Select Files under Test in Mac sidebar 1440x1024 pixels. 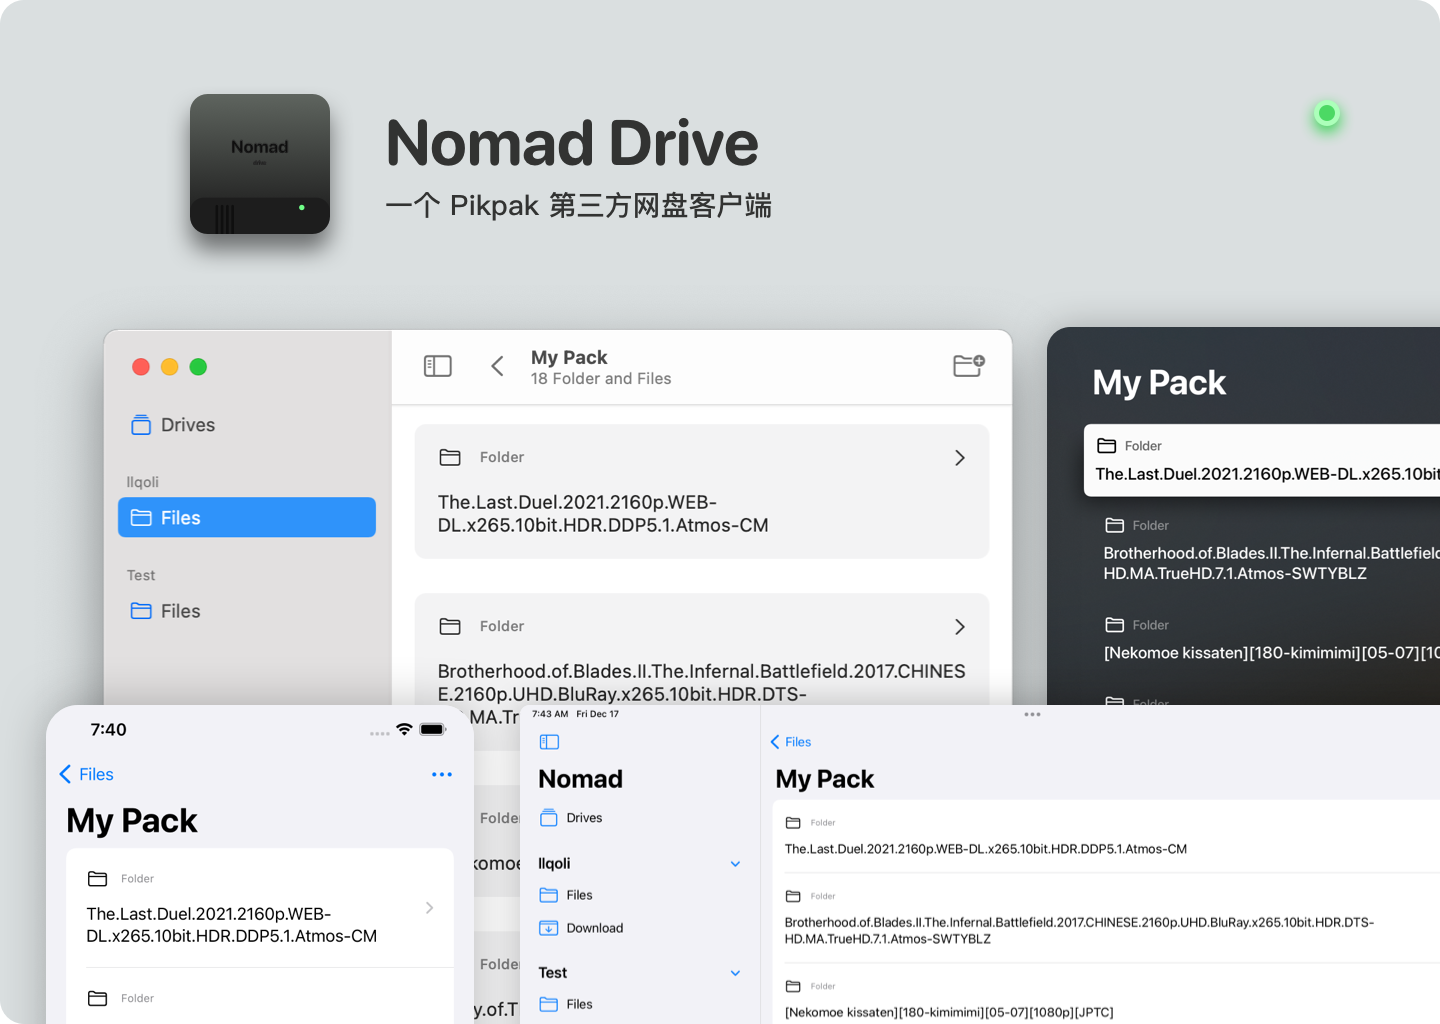pos(166,611)
